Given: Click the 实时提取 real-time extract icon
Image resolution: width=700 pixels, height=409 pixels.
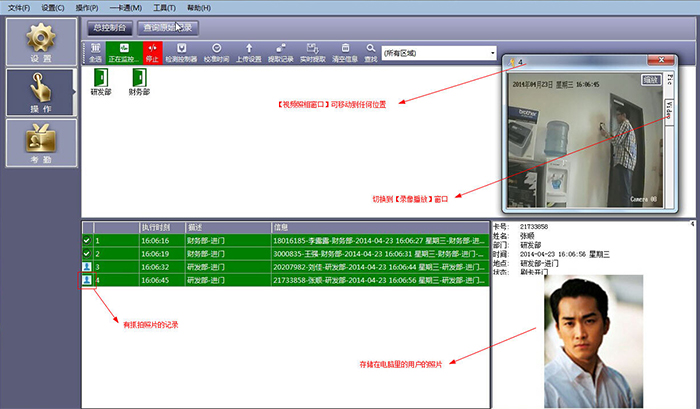Looking at the screenshot, I should (x=312, y=53).
